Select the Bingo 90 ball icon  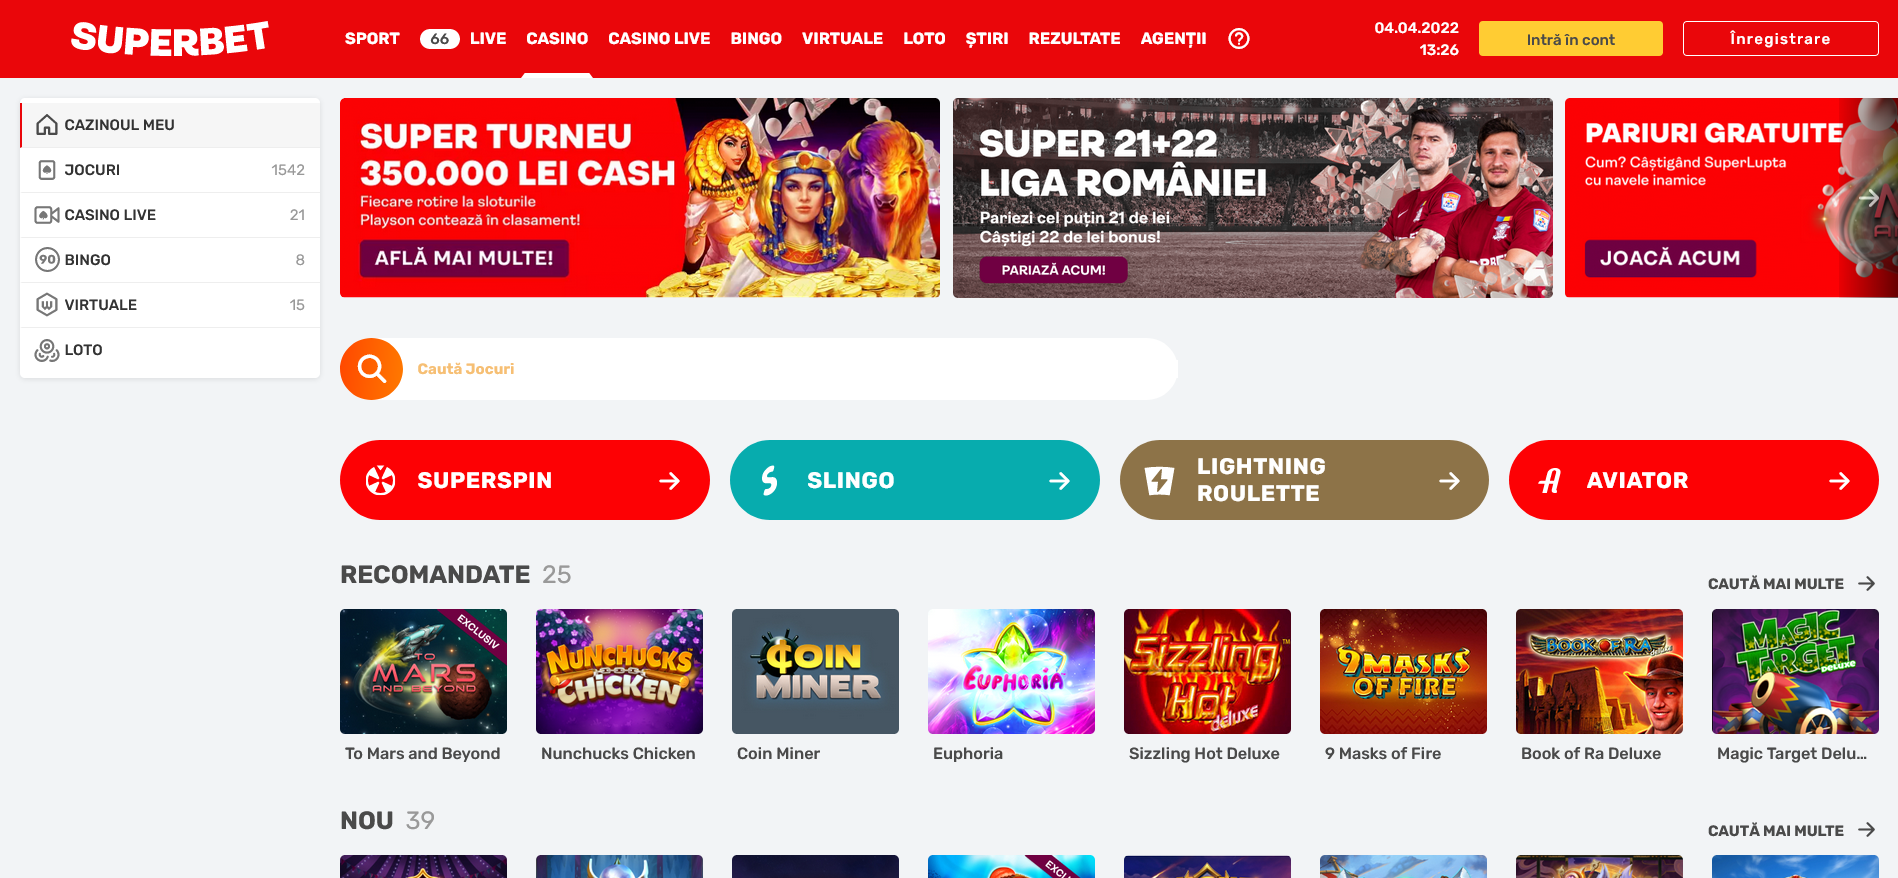click(x=47, y=260)
